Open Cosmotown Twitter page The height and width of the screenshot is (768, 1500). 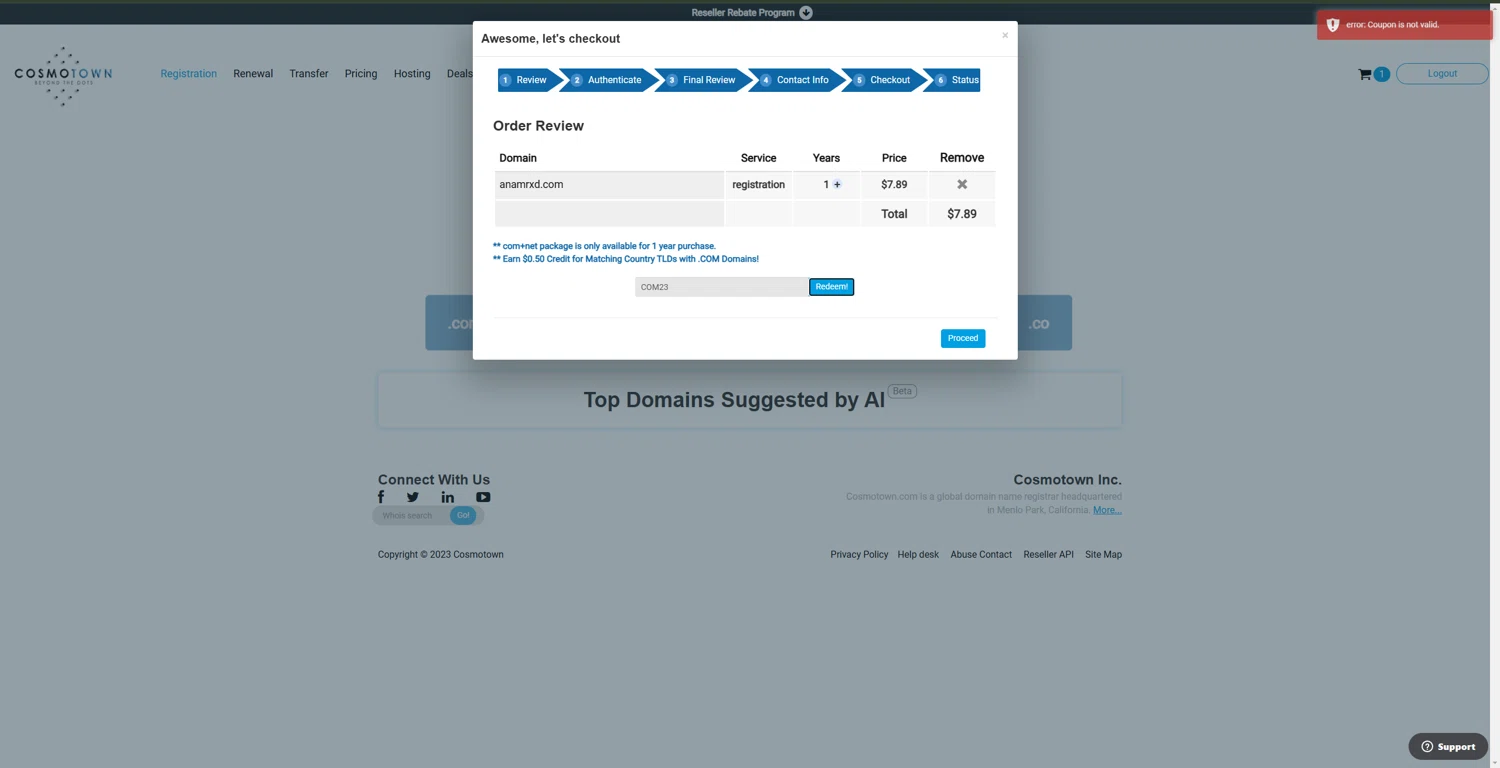point(412,497)
